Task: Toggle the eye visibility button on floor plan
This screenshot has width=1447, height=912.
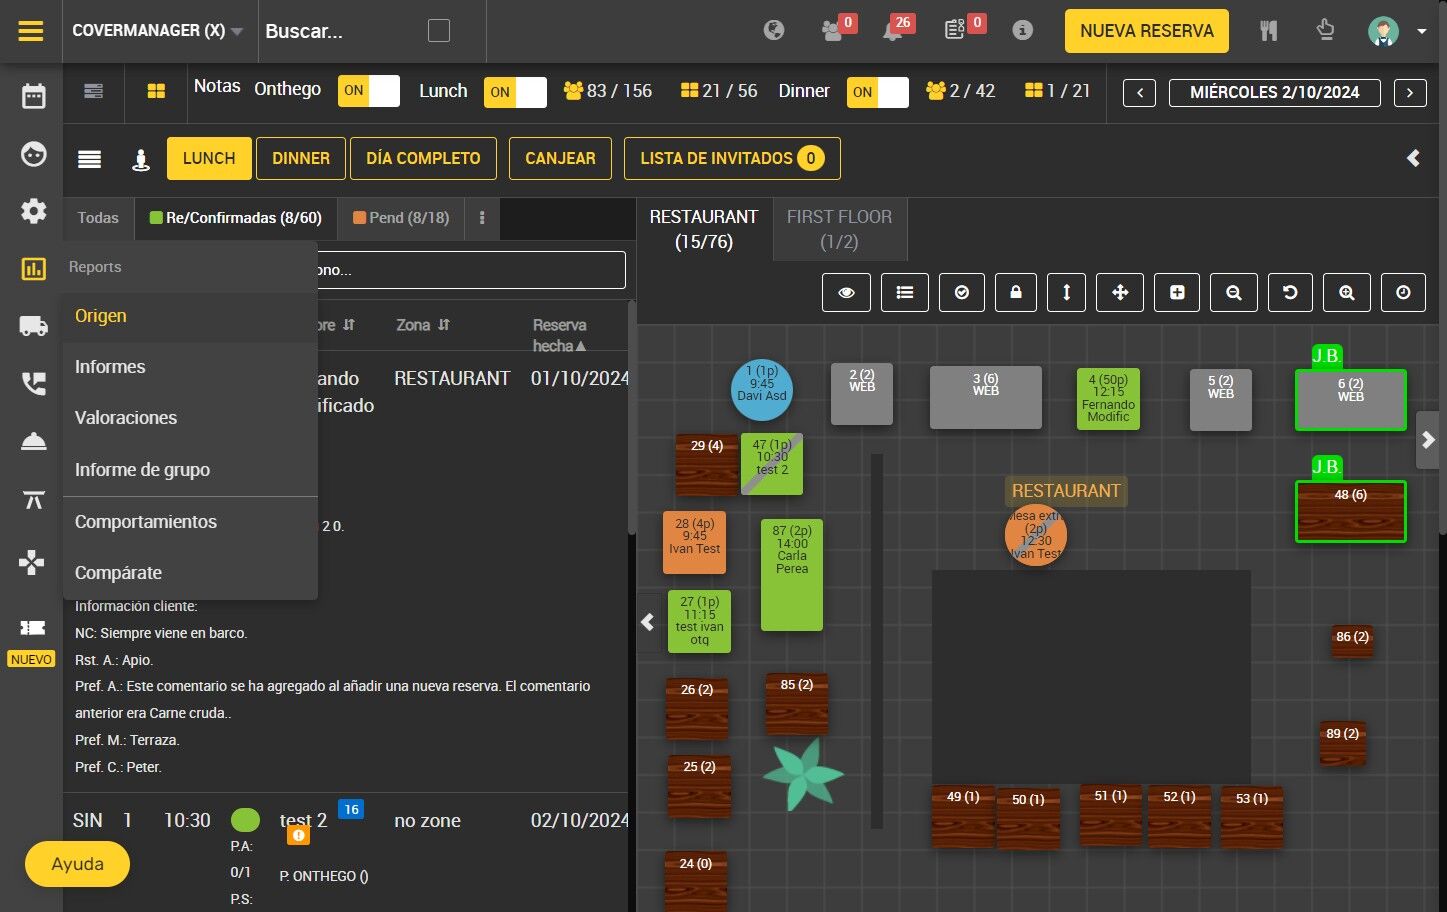Action: pyautogui.click(x=846, y=292)
